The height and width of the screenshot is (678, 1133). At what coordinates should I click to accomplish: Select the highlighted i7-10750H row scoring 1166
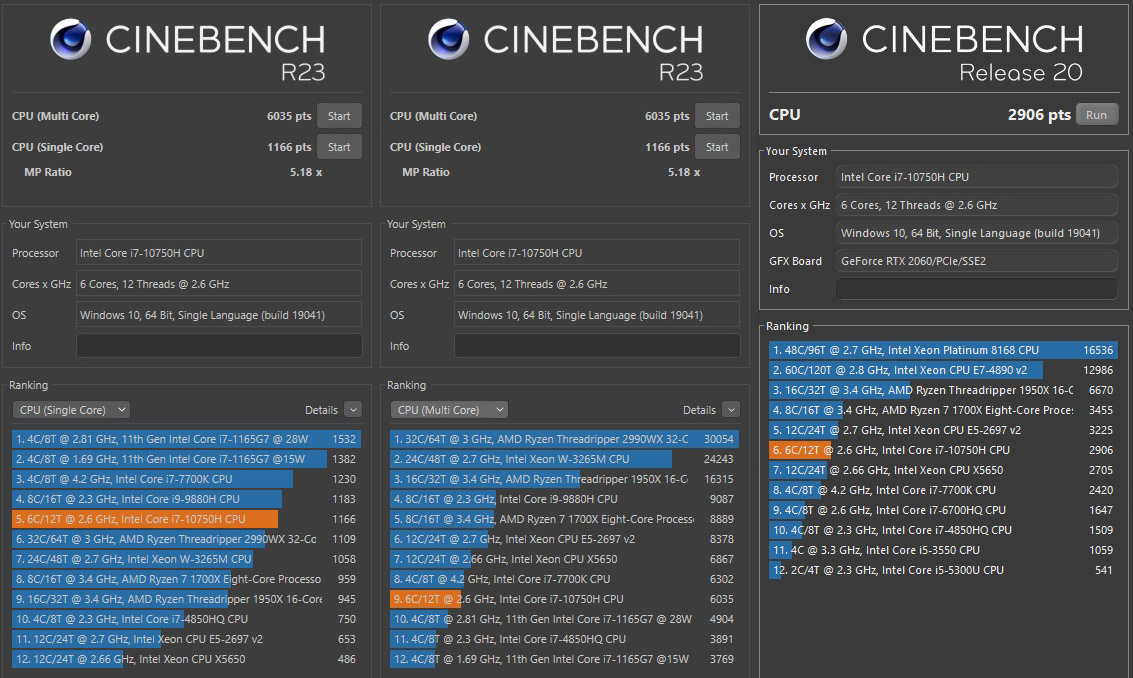point(186,519)
